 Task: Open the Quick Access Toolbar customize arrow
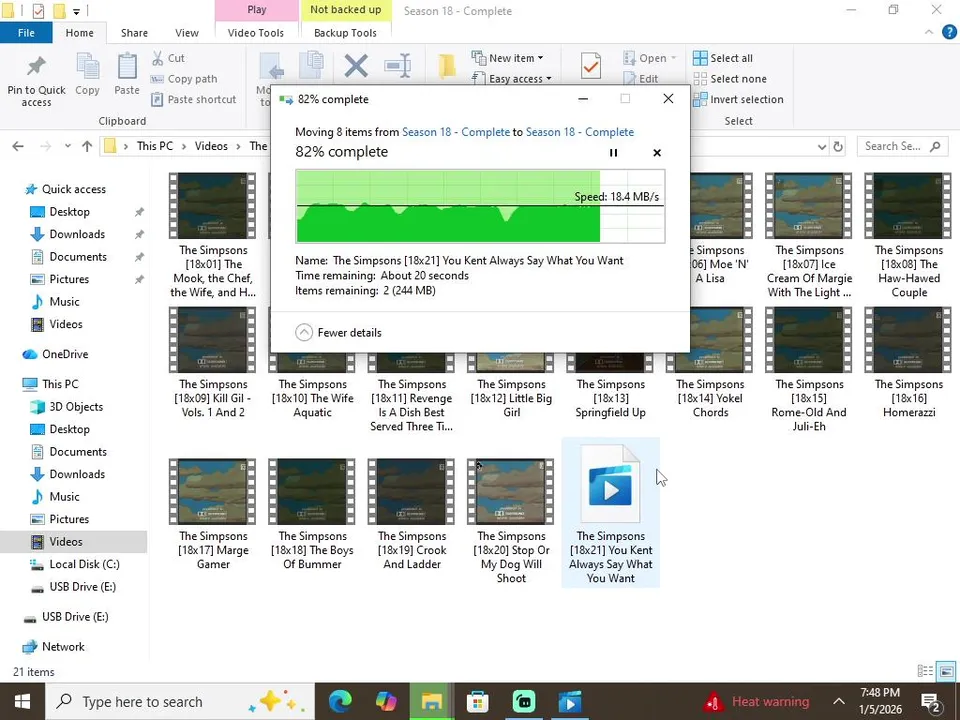(77, 11)
